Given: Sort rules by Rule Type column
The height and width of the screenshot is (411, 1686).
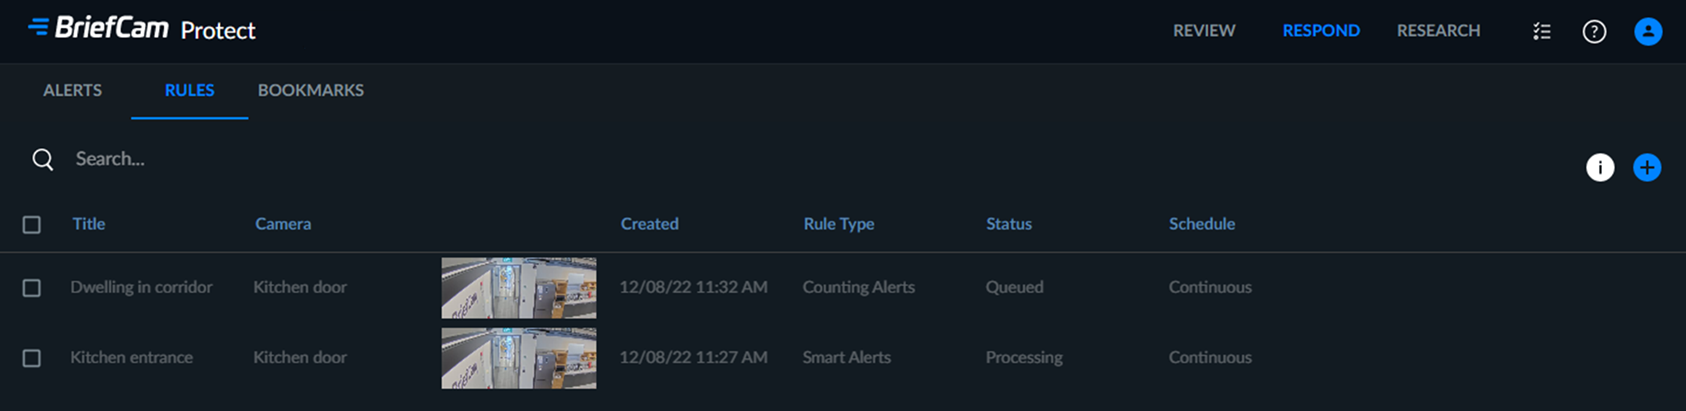Looking at the screenshot, I should click(x=838, y=224).
